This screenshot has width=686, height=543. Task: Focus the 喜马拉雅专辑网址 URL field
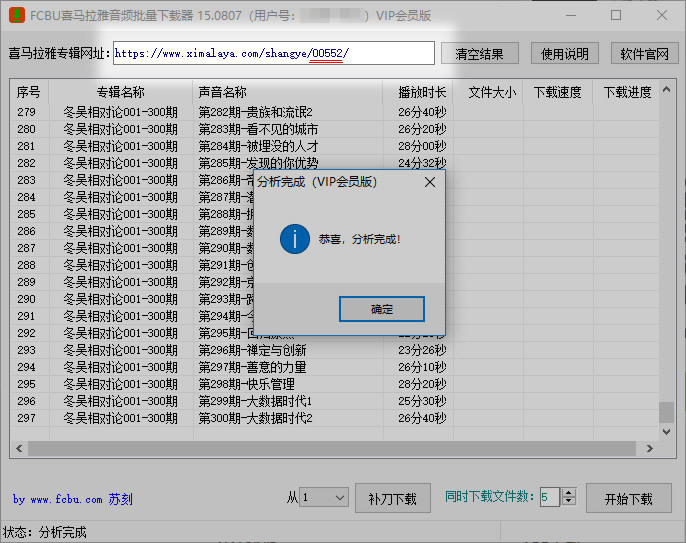coord(274,53)
